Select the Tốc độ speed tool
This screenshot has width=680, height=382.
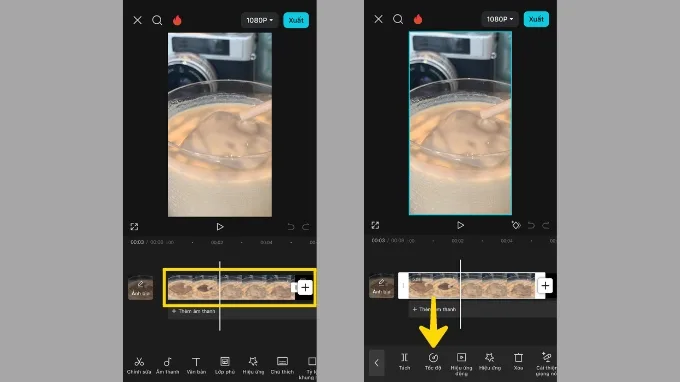pos(433,361)
